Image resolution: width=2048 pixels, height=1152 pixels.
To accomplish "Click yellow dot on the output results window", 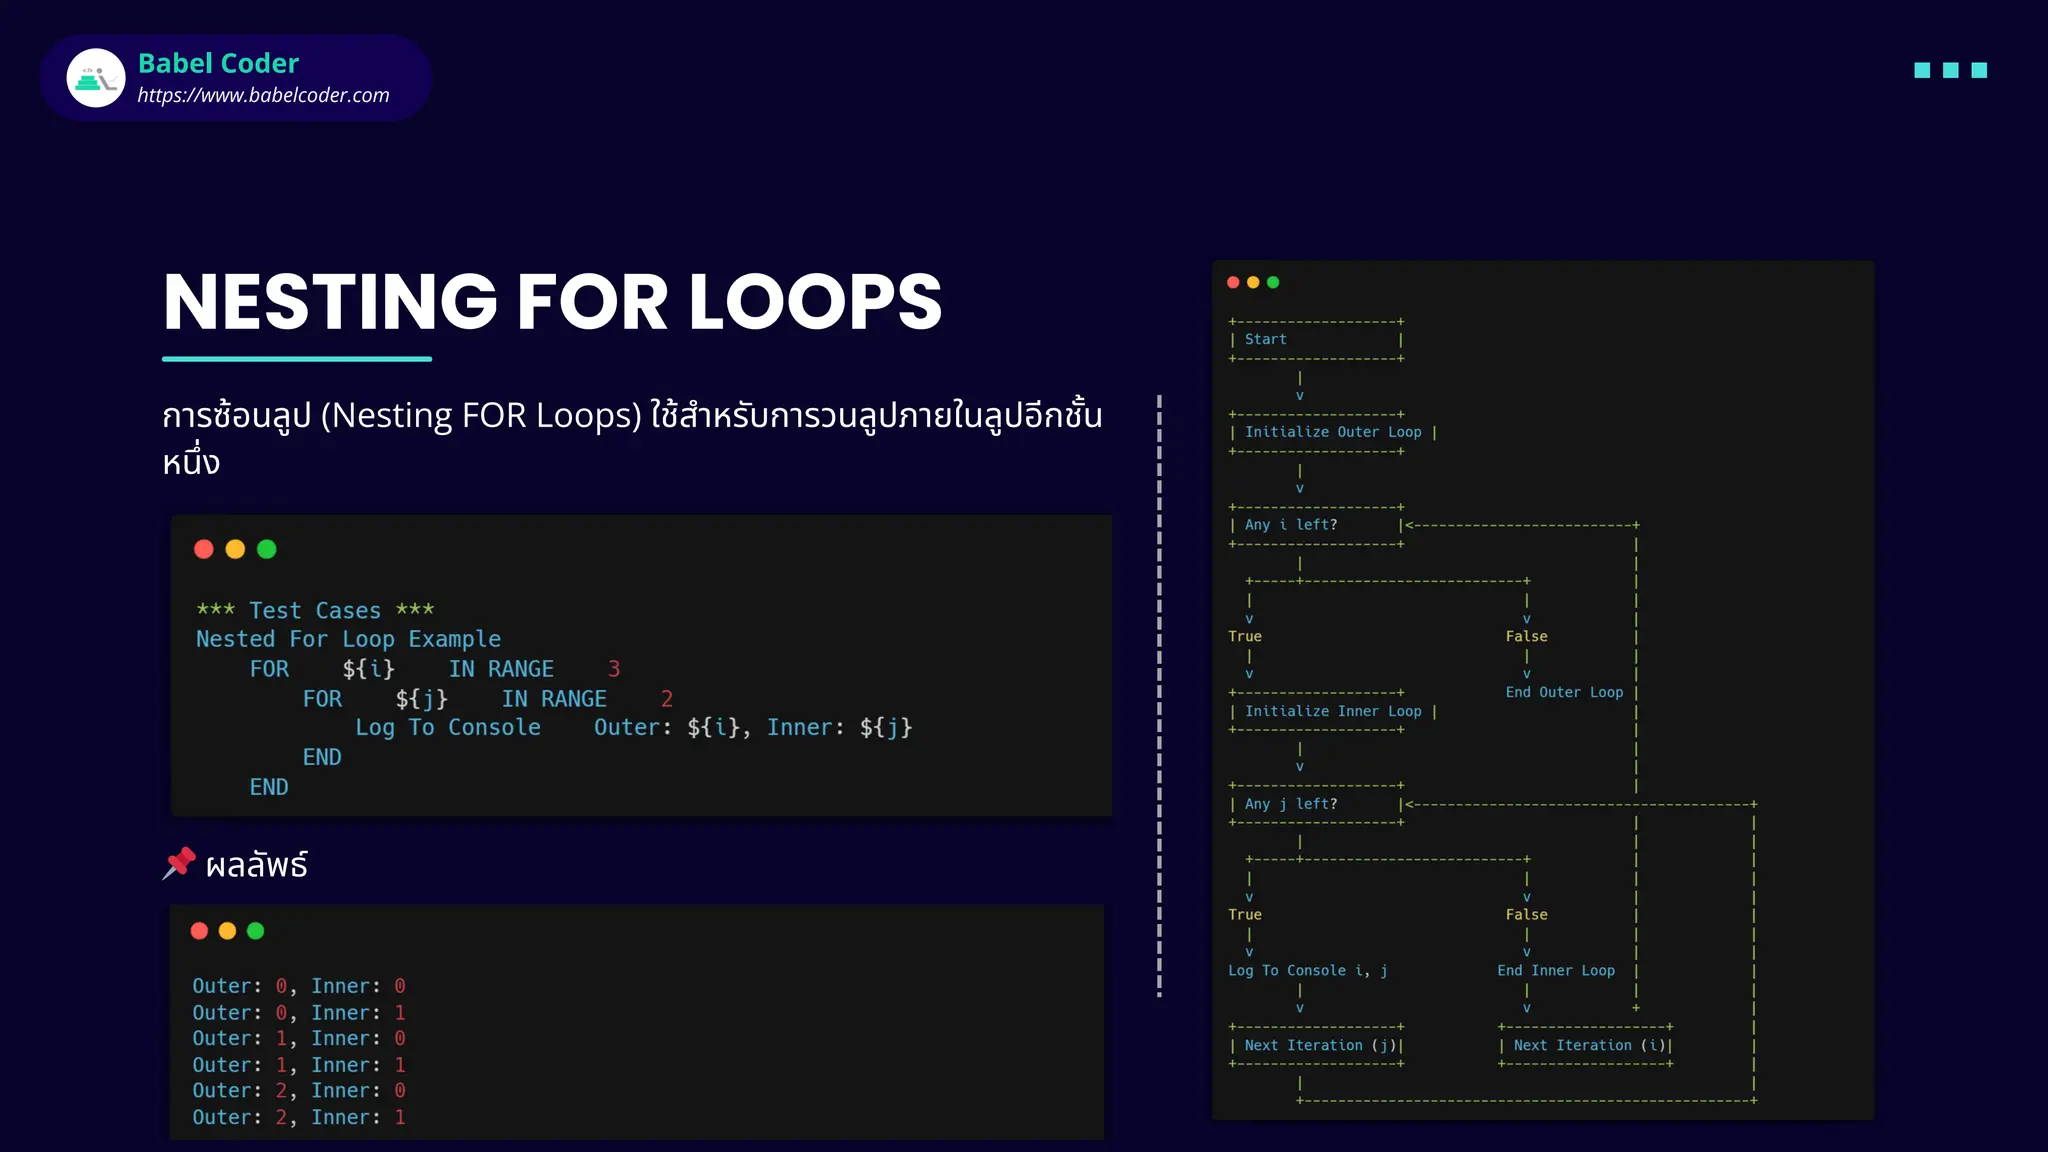I will pos(227,931).
